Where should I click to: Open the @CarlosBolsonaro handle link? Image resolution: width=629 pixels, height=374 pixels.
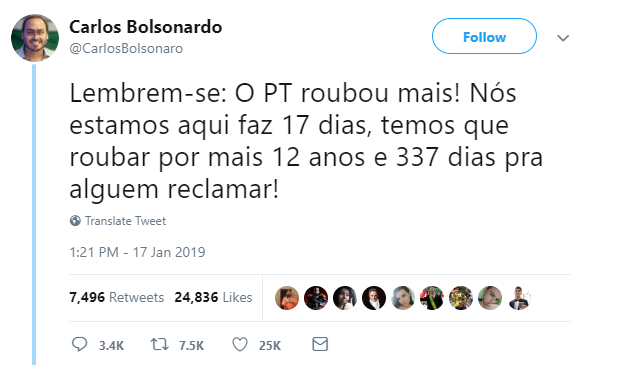click(x=126, y=49)
